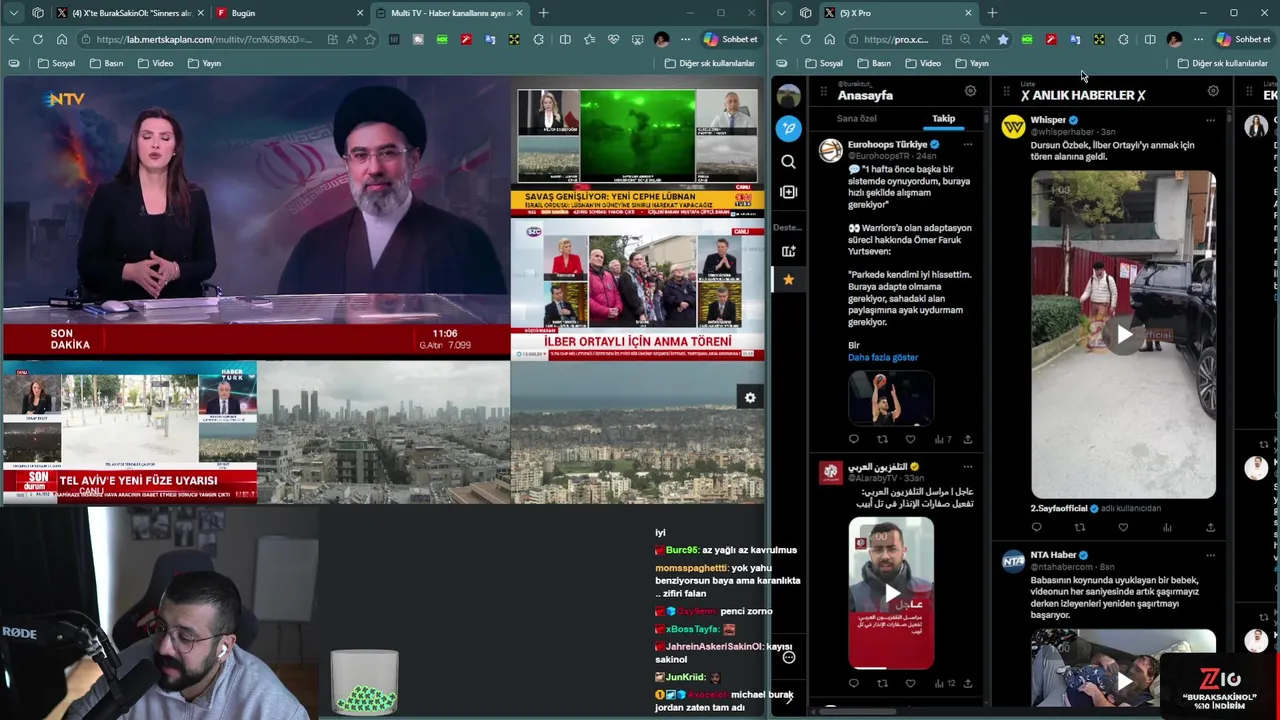Open Yayın bookmarks folder in left browser
1280x720 pixels.
pyautogui.click(x=203, y=63)
